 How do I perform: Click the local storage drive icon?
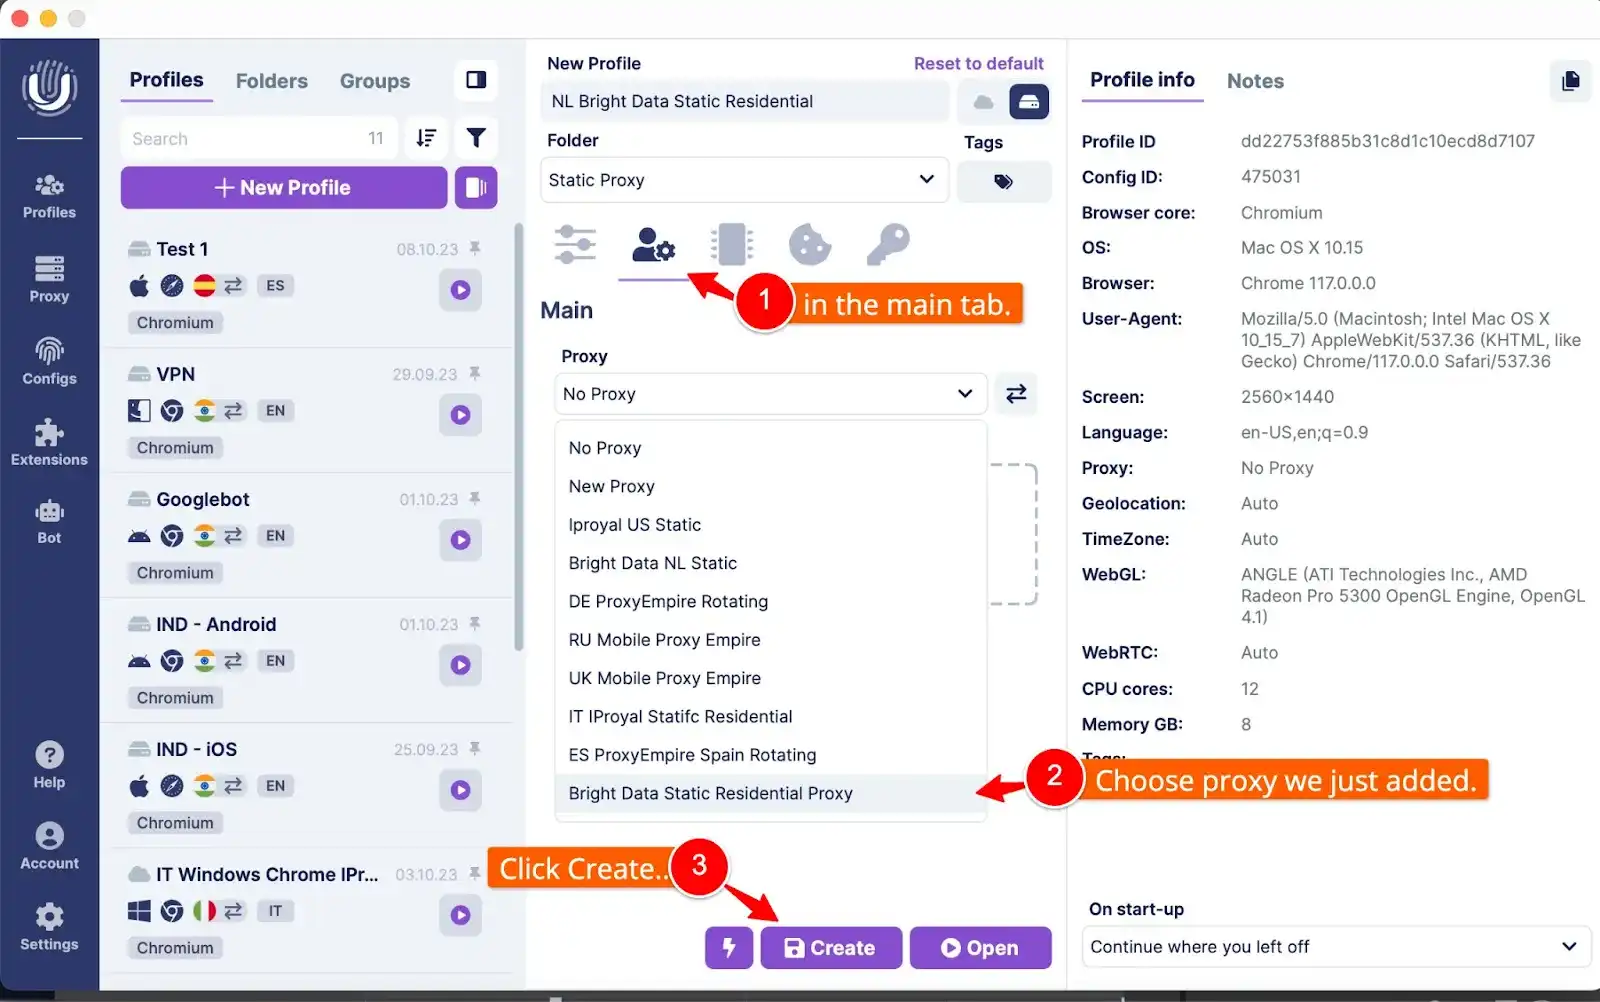(1029, 102)
